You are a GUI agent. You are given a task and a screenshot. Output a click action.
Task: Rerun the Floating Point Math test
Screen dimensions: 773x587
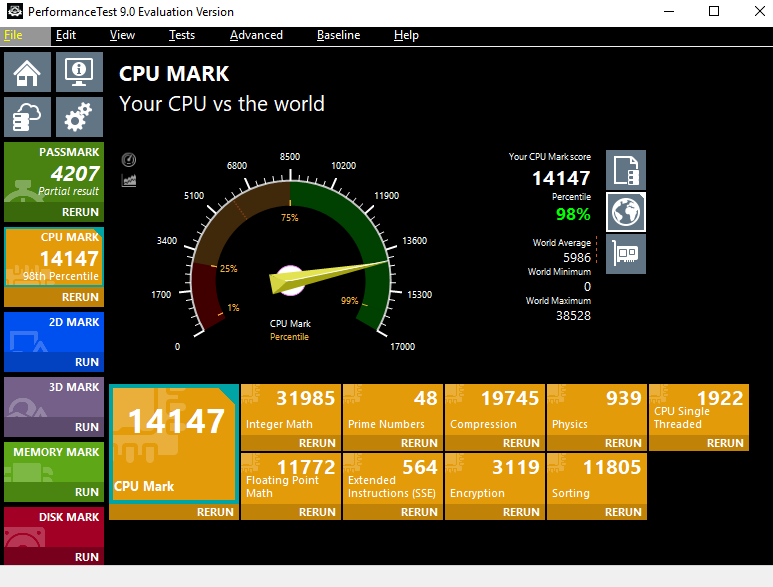click(x=291, y=512)
